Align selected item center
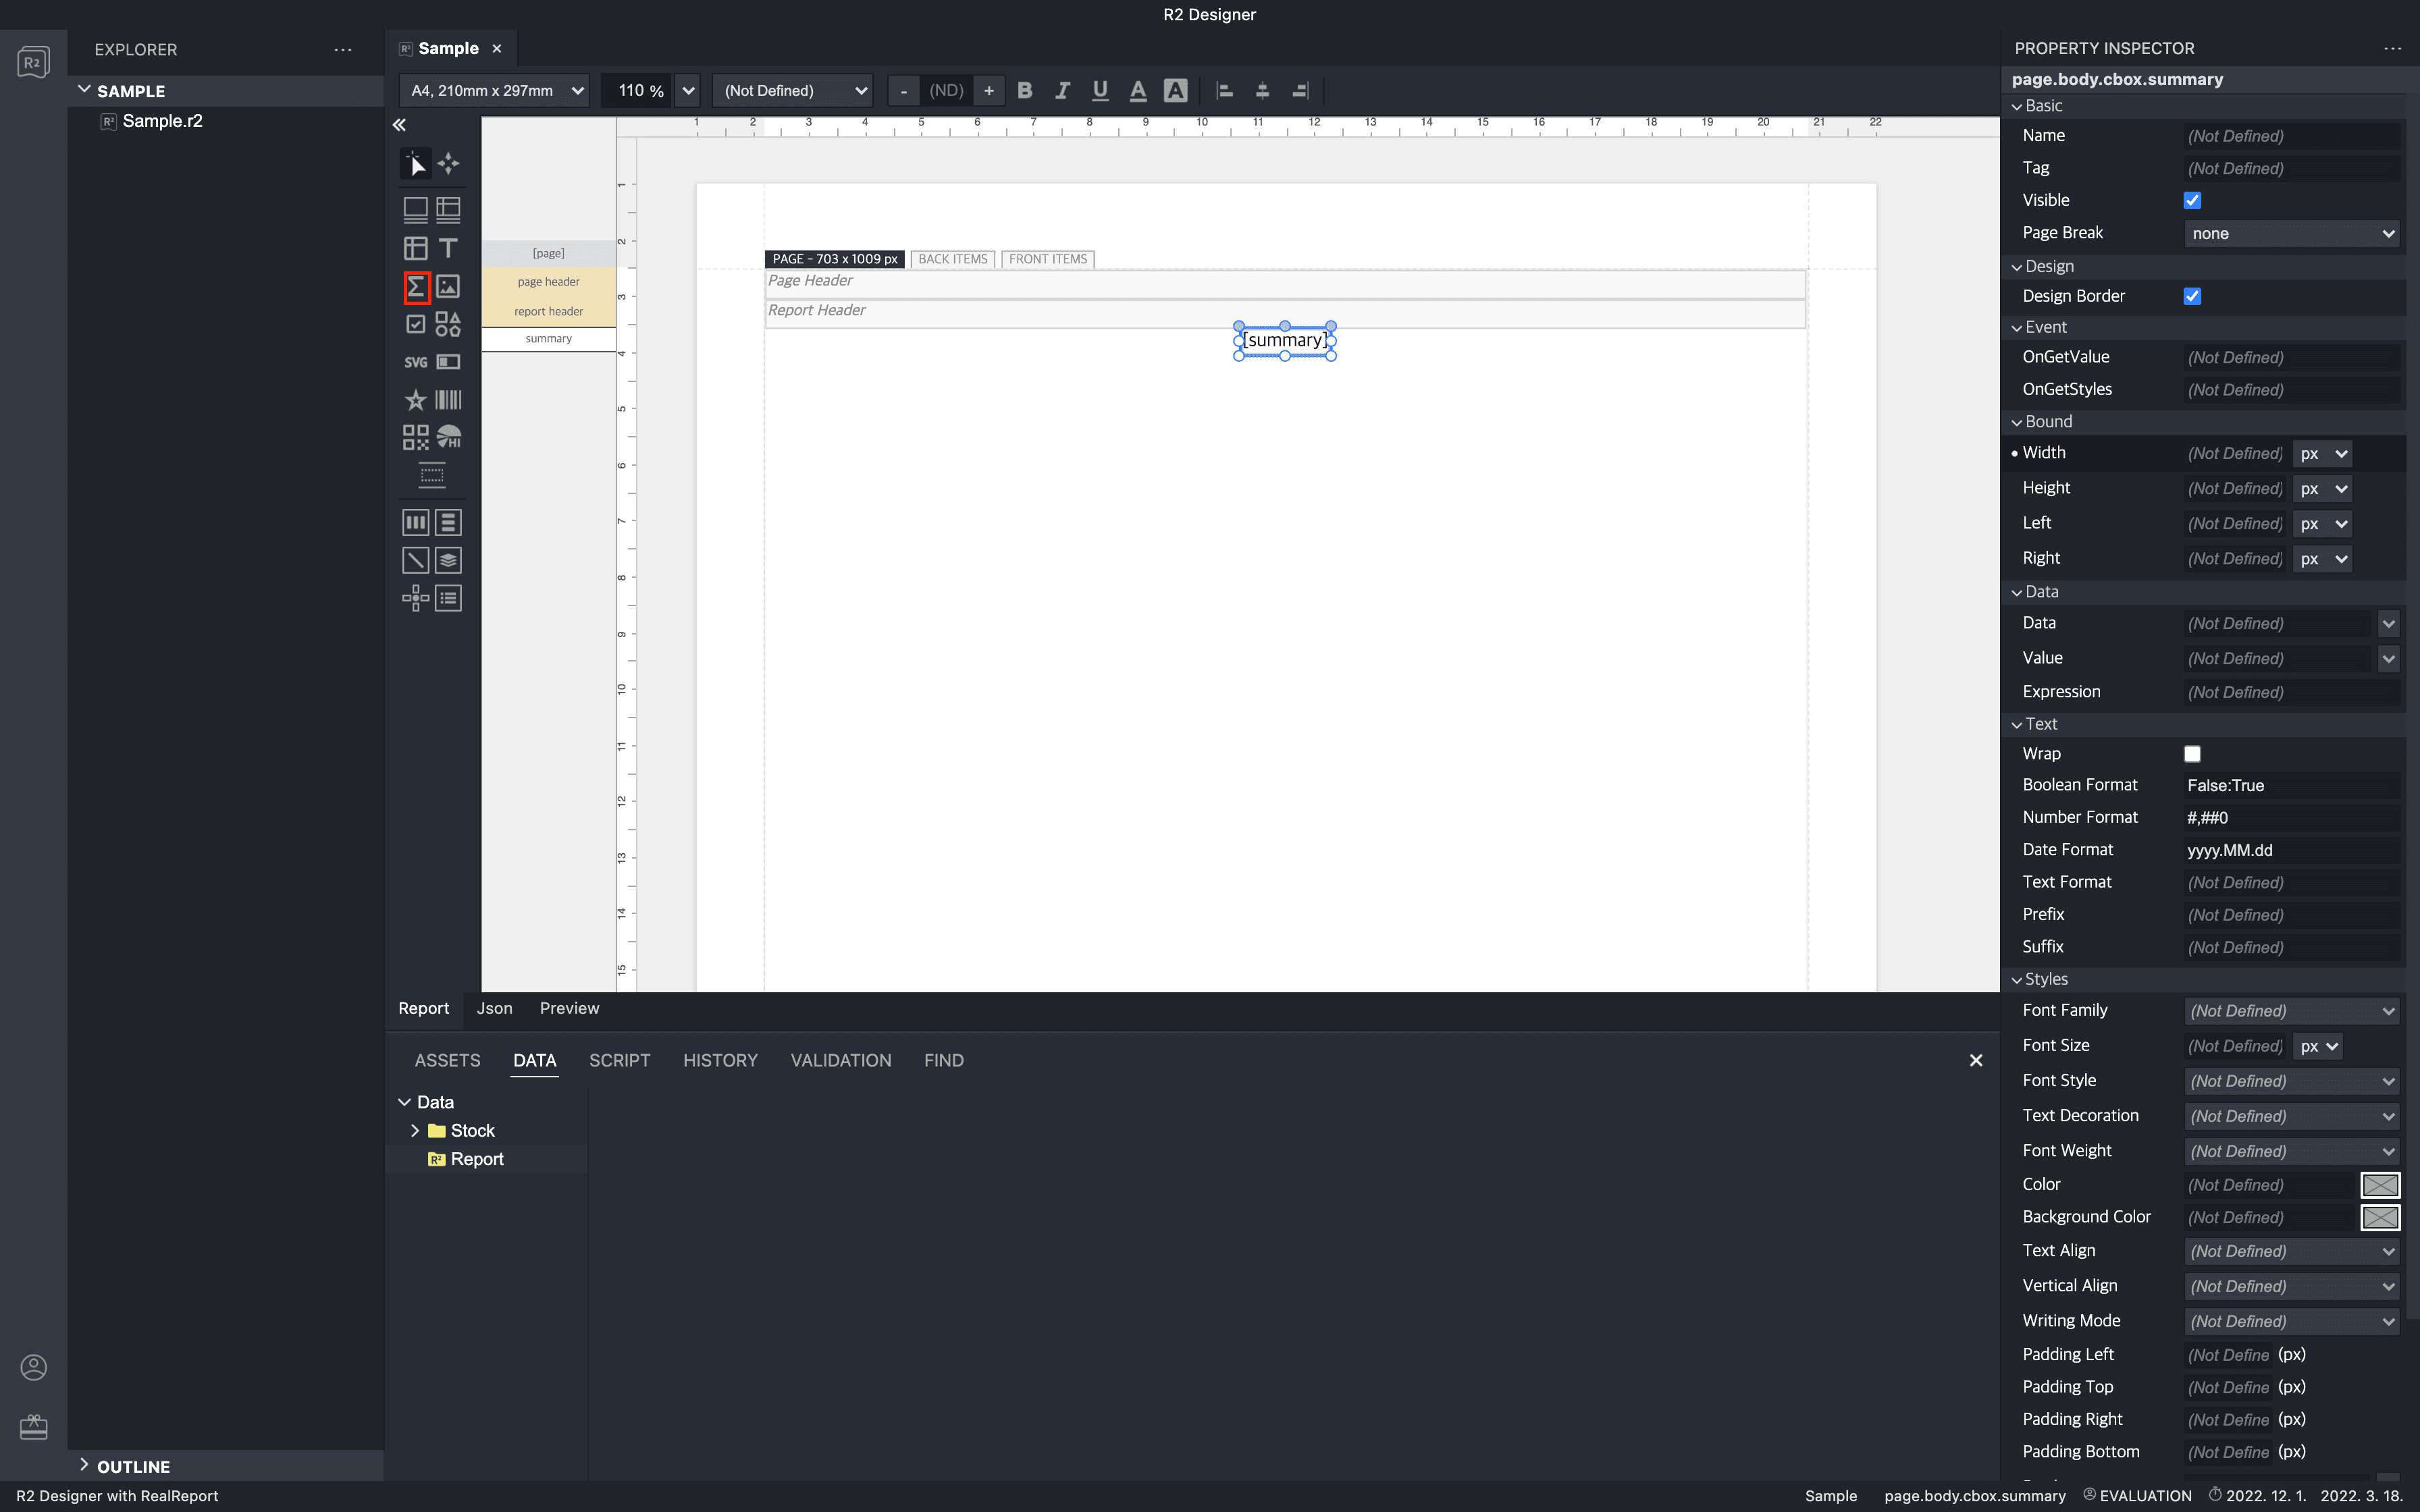 1262,90
